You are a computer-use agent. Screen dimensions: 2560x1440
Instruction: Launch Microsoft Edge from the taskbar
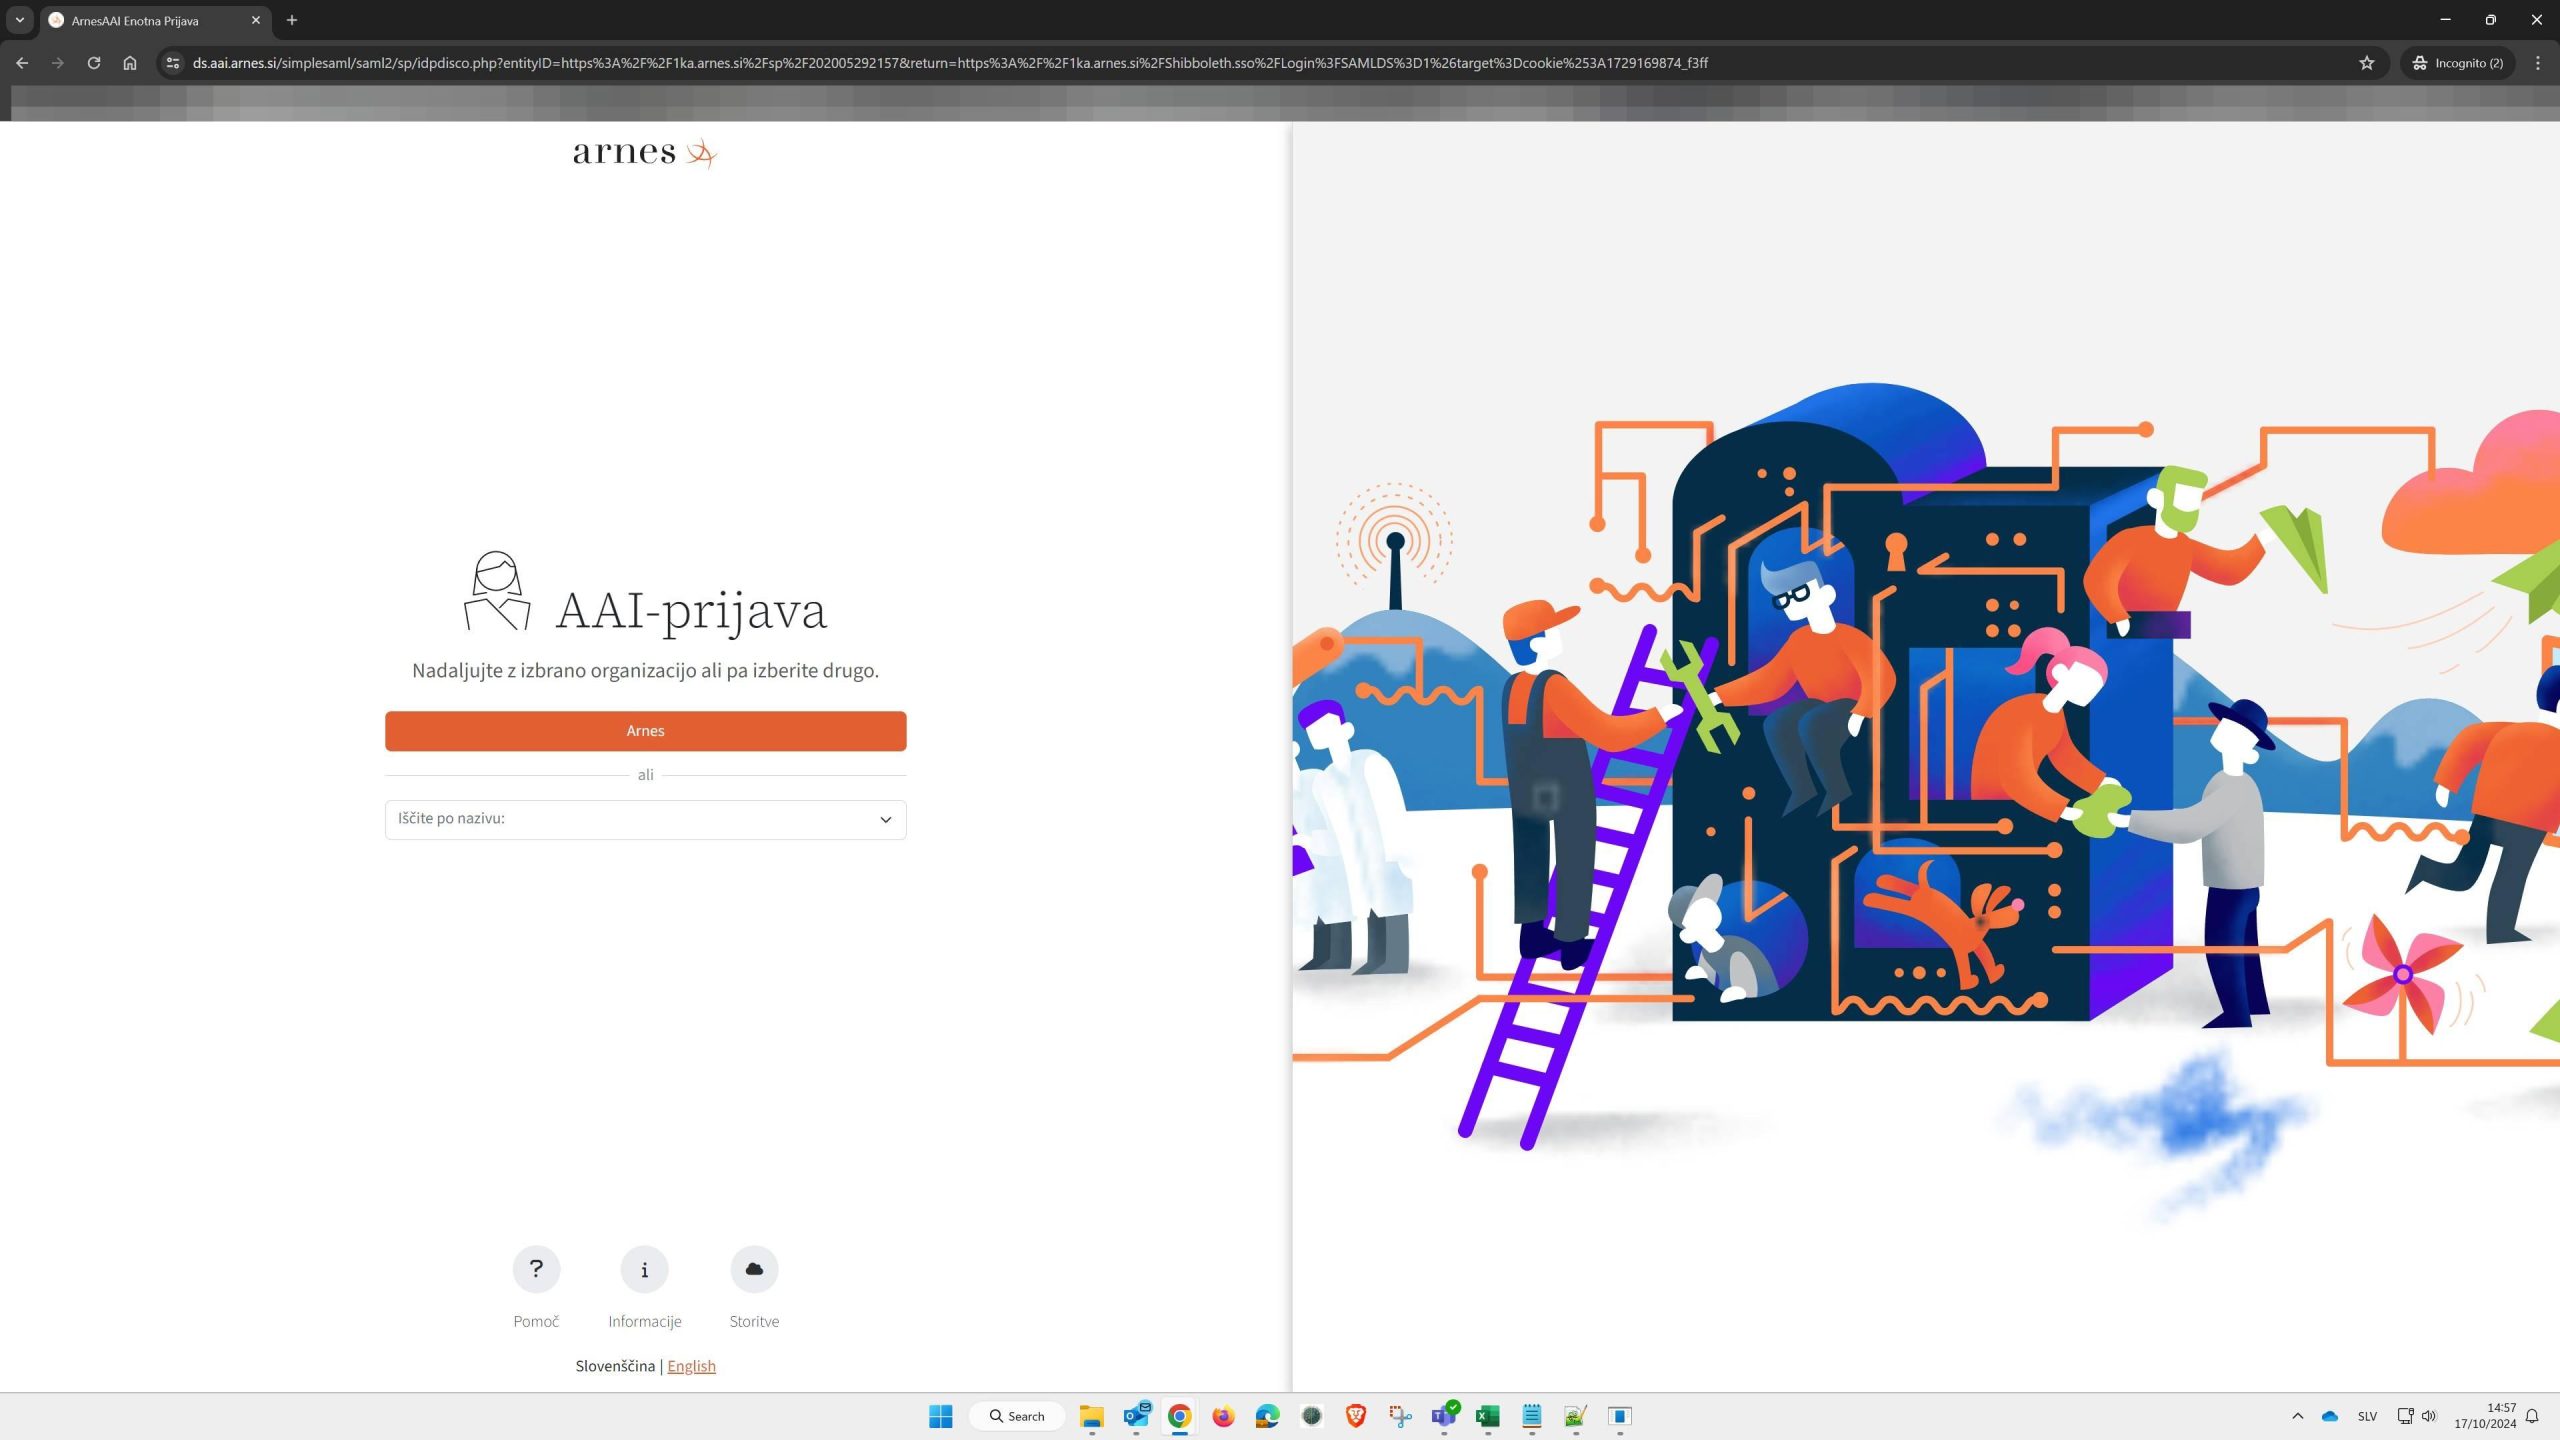(1267, 1416)
